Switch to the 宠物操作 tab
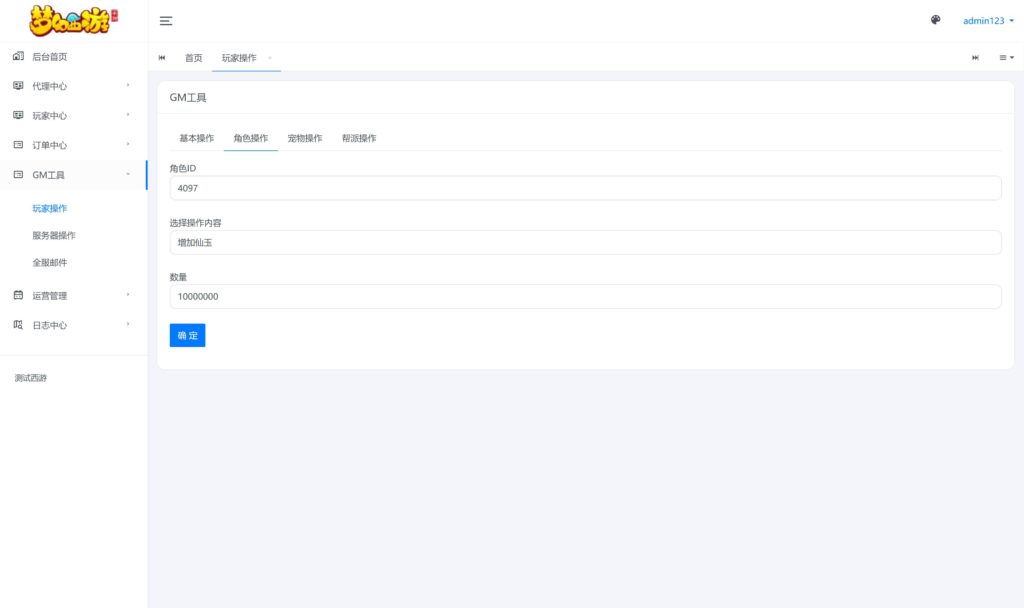This screenshot has height=608, width=1024. tap(305, 138)
